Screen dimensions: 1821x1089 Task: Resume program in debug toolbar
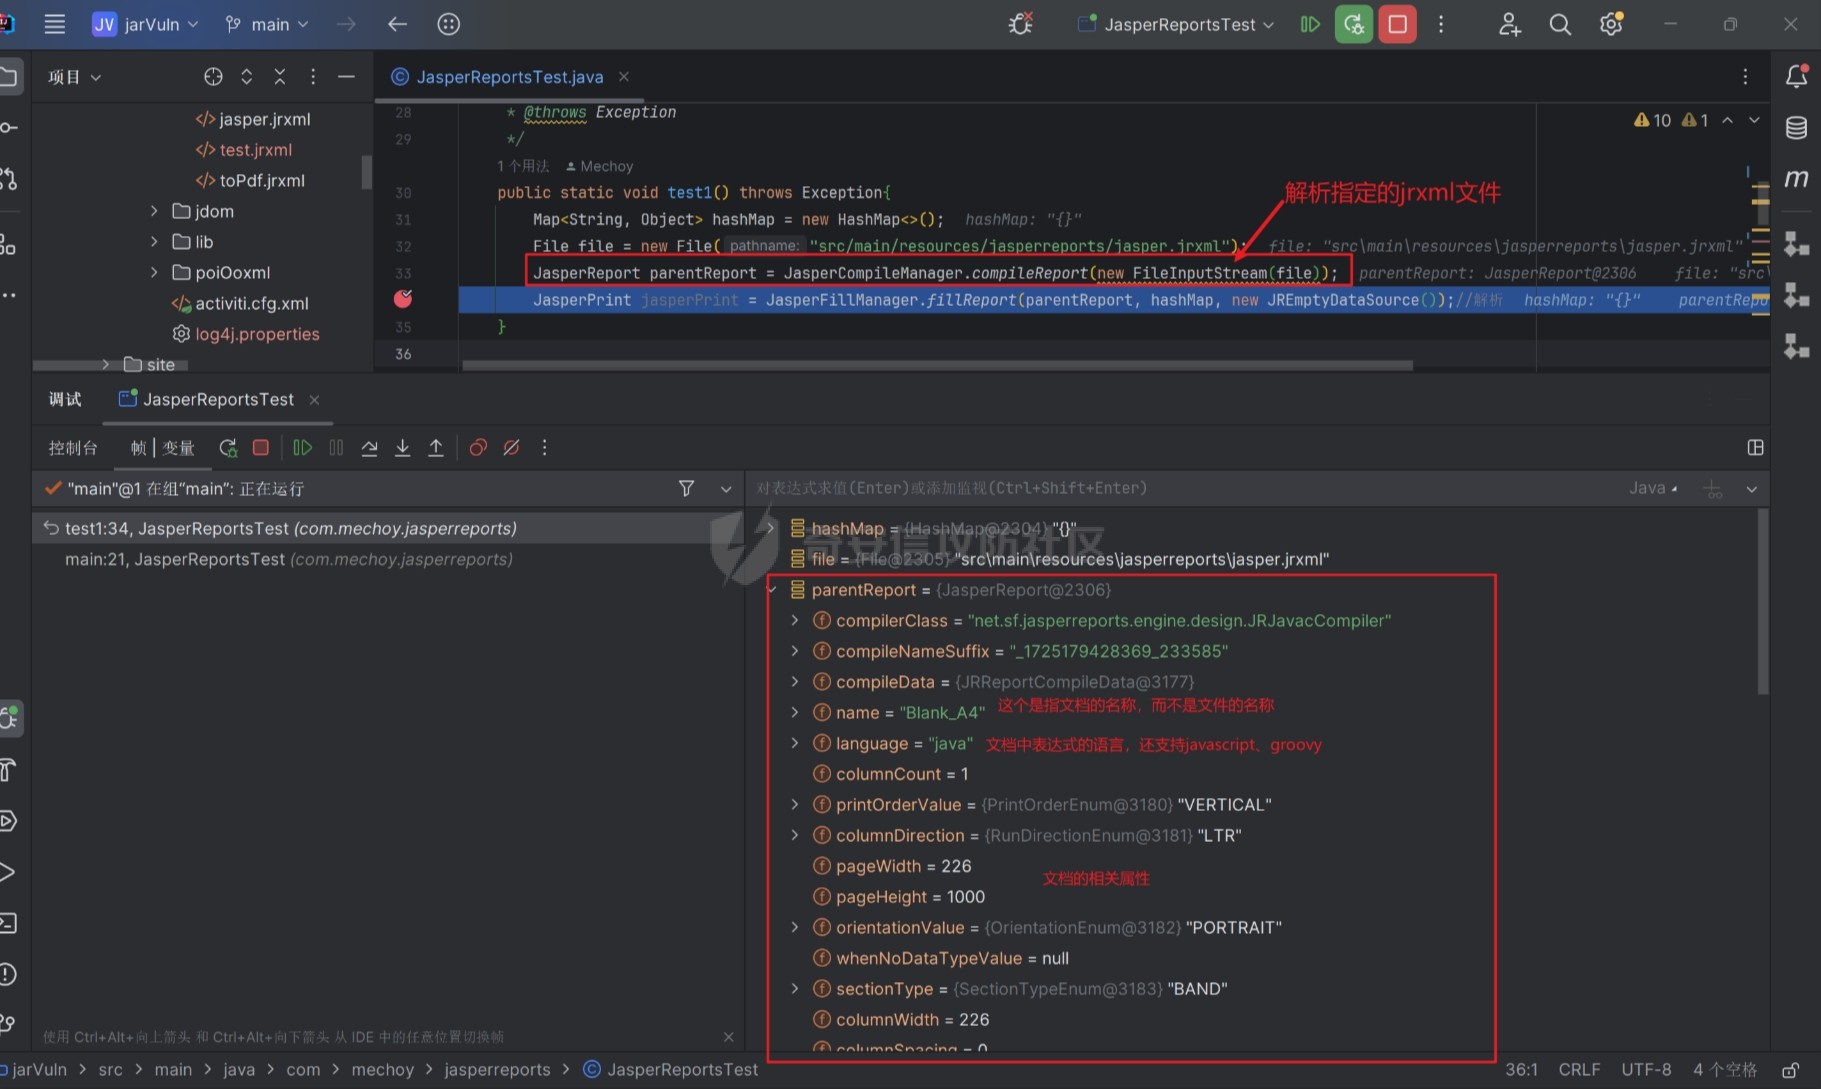tap(302, 448)
